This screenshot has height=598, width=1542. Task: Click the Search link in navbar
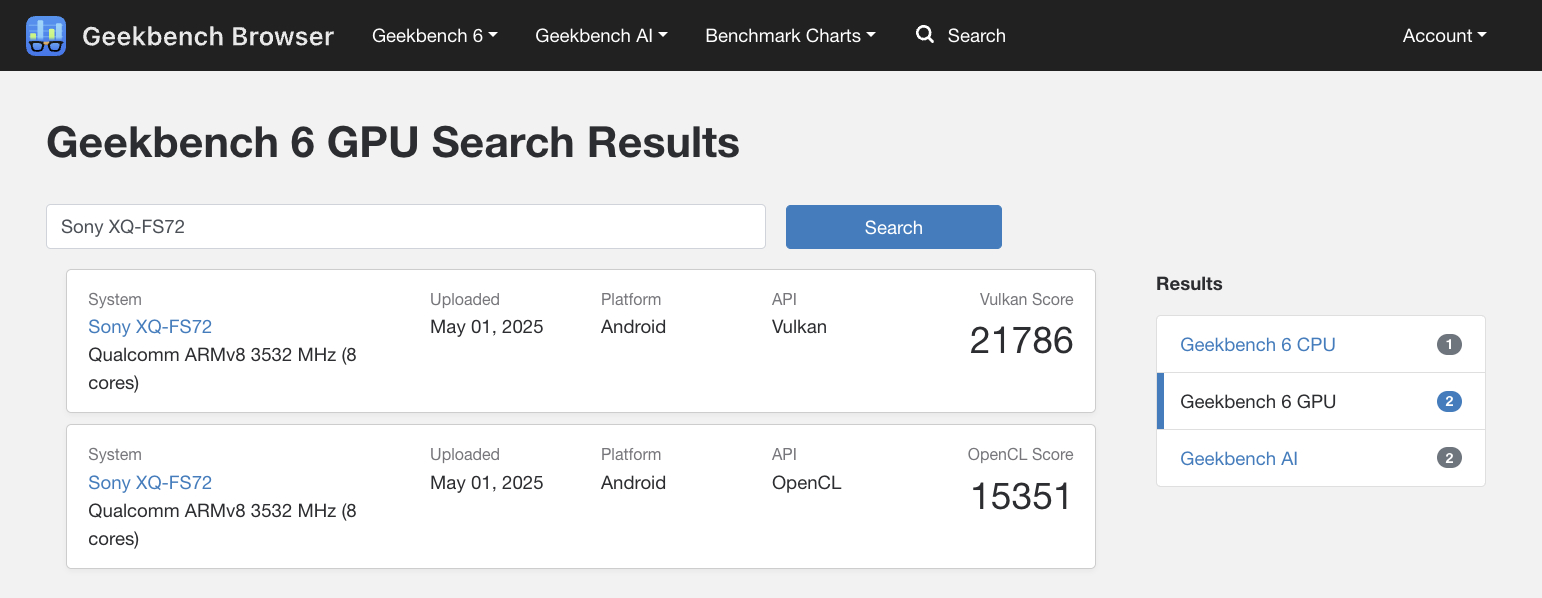pos(976,36)
